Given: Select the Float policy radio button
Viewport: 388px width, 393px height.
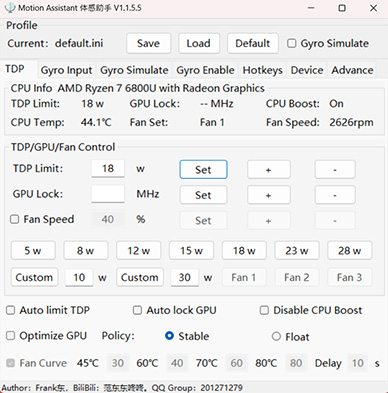Looking at the screenshot, I should point(276,336).
